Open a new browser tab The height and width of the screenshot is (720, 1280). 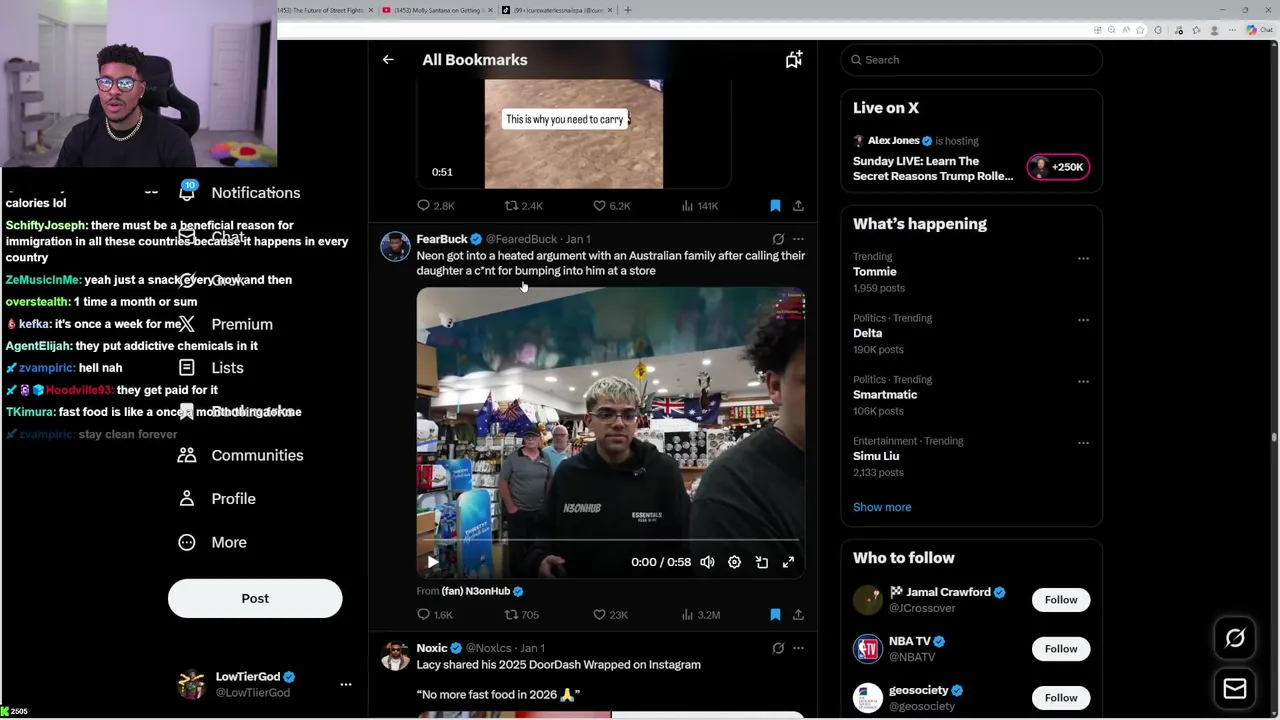[x=627, y=10]
